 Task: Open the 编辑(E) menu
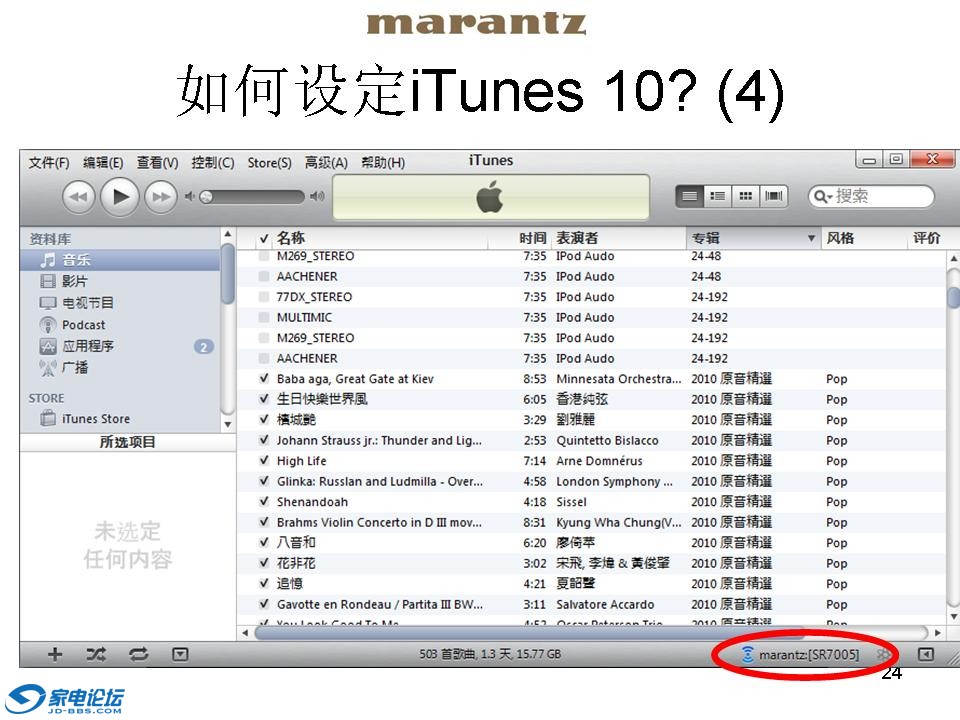(x=103, y=163)
